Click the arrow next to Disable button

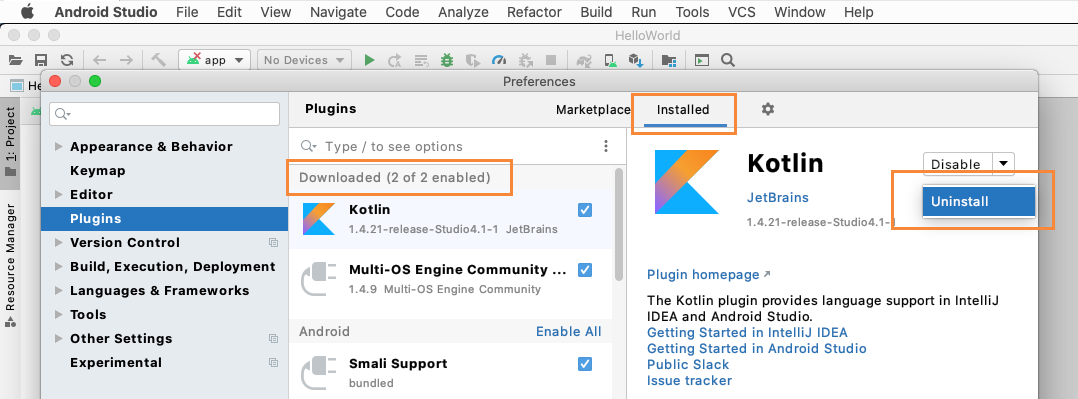click(1004, 164)
